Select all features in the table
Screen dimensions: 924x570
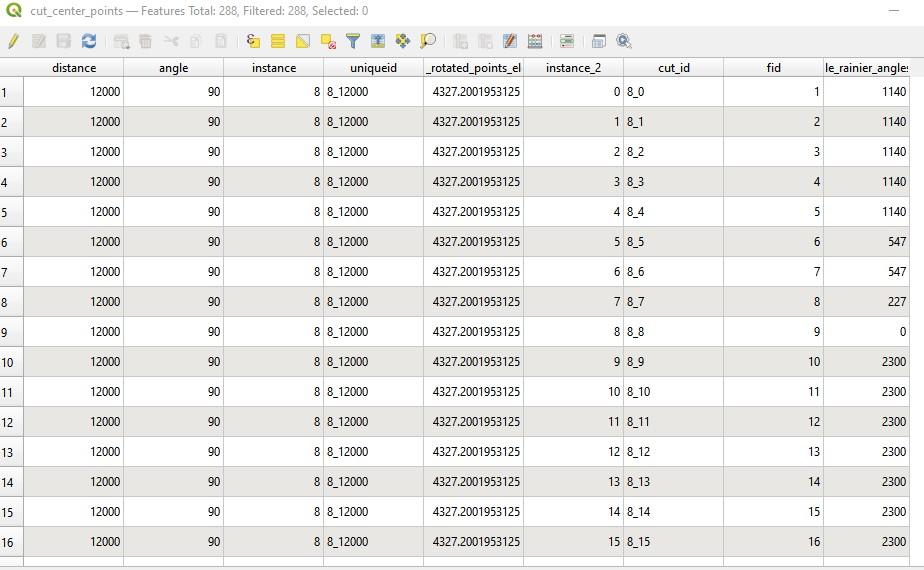coord(278,41)
